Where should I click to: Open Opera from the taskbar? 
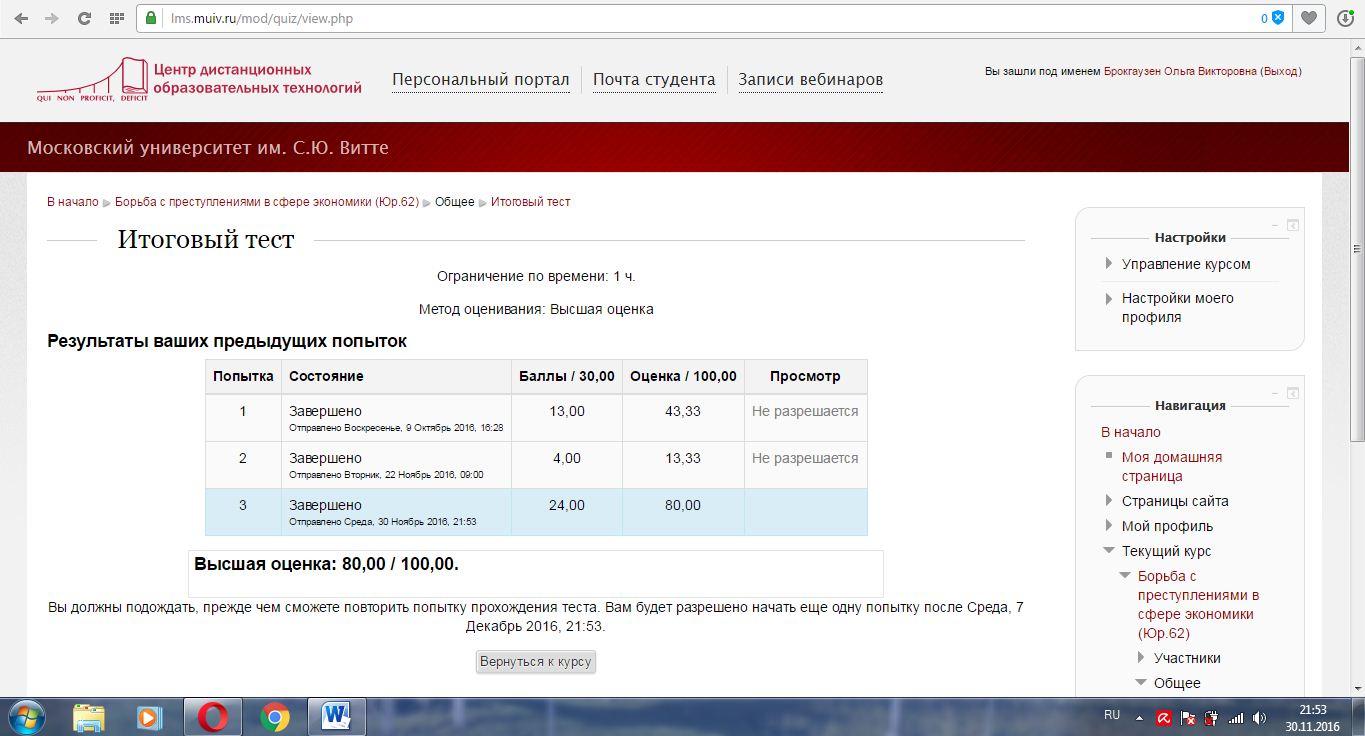click(212, 717)
